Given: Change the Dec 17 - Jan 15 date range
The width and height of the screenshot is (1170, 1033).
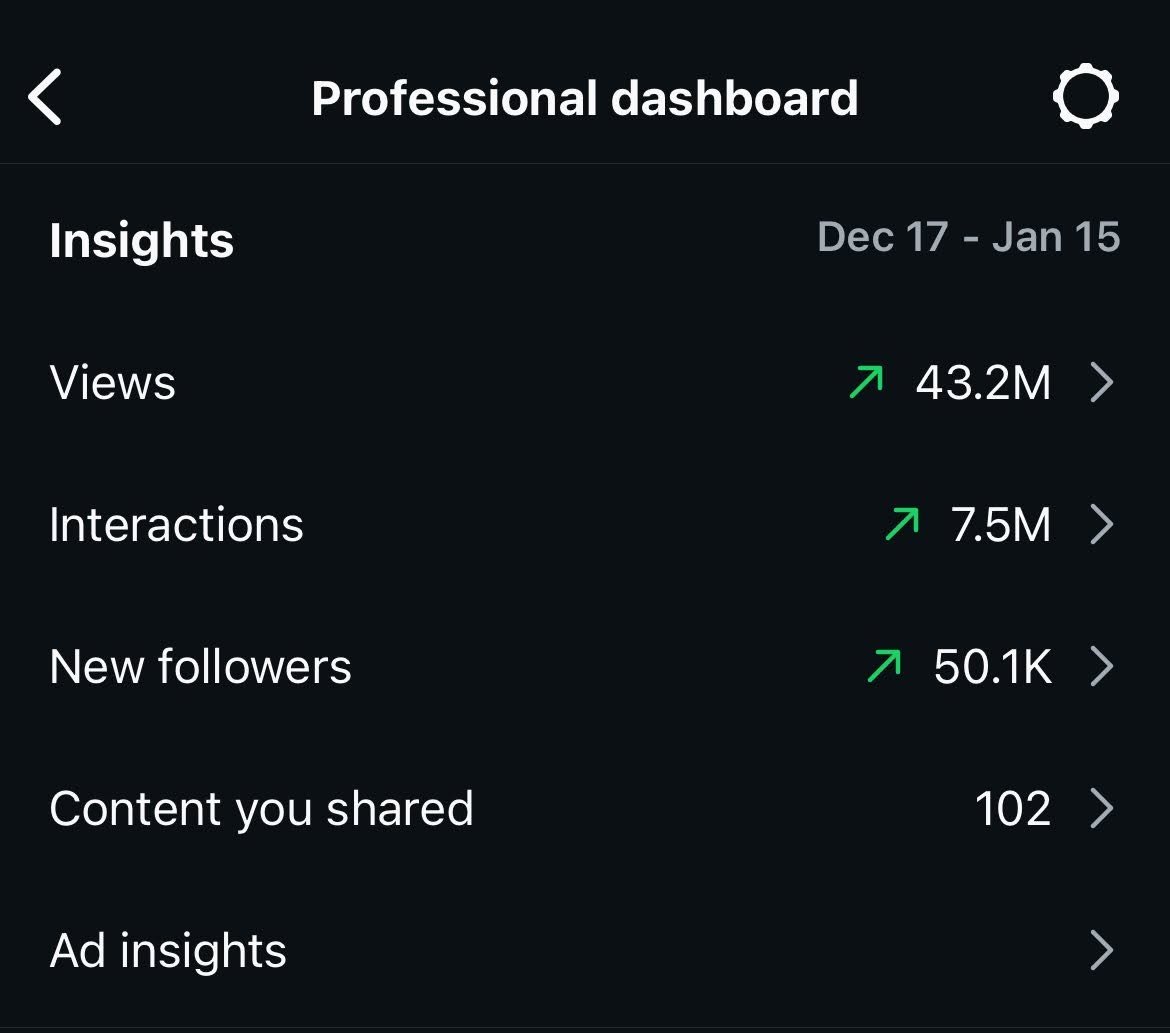Looking at the screenshot, I should [969, 237].
